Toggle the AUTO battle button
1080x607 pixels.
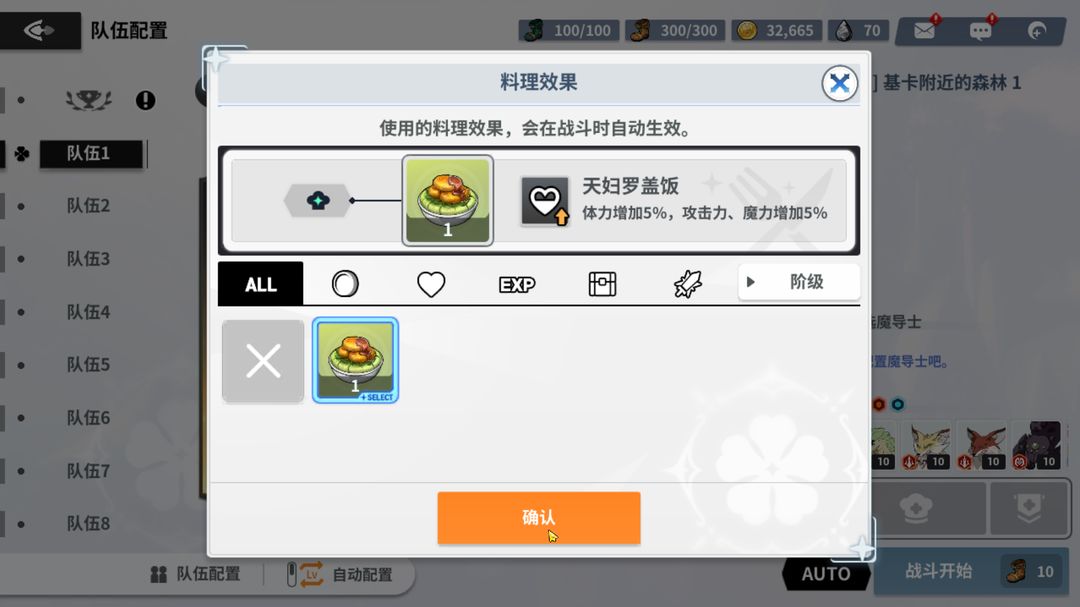tap(826, 573)
